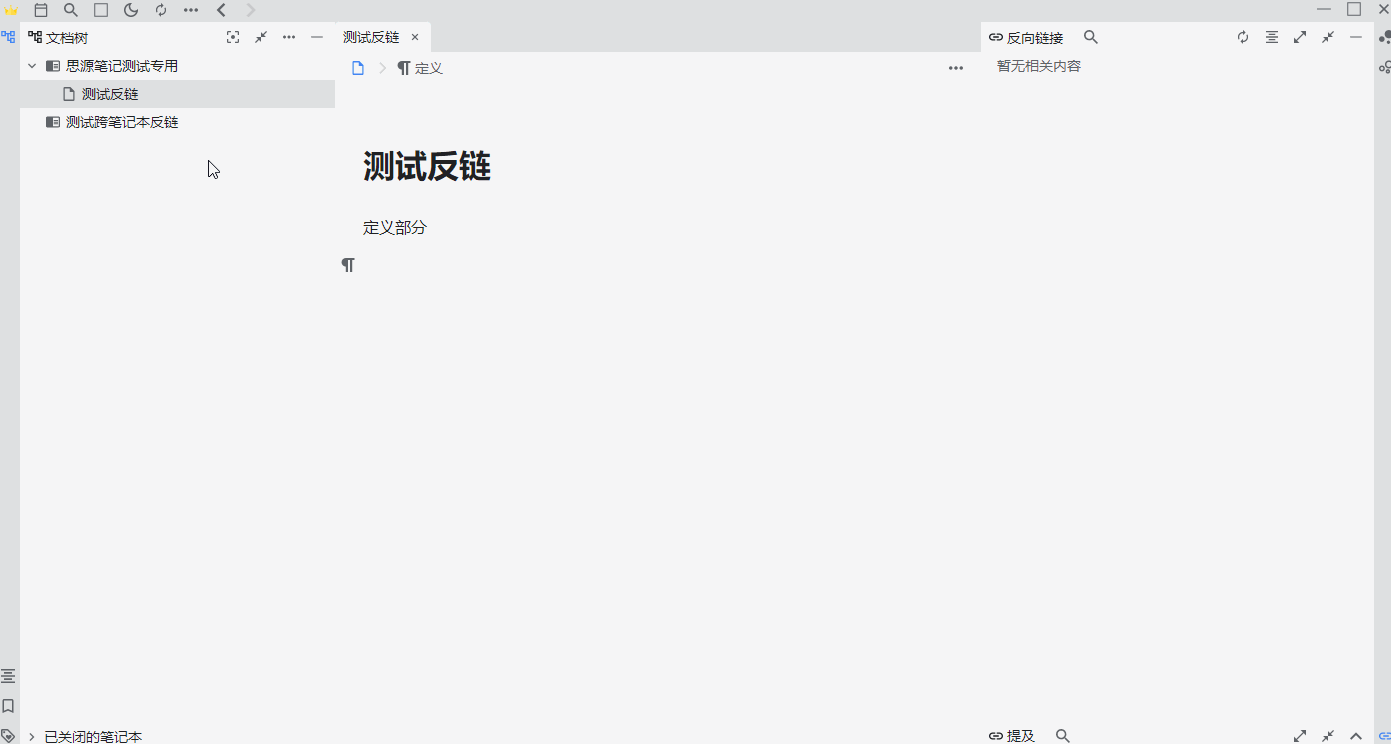The width and height of the screenshot is (1391, 744).
Task: Start data sync with the refresh icon
Action: [161, 10]
